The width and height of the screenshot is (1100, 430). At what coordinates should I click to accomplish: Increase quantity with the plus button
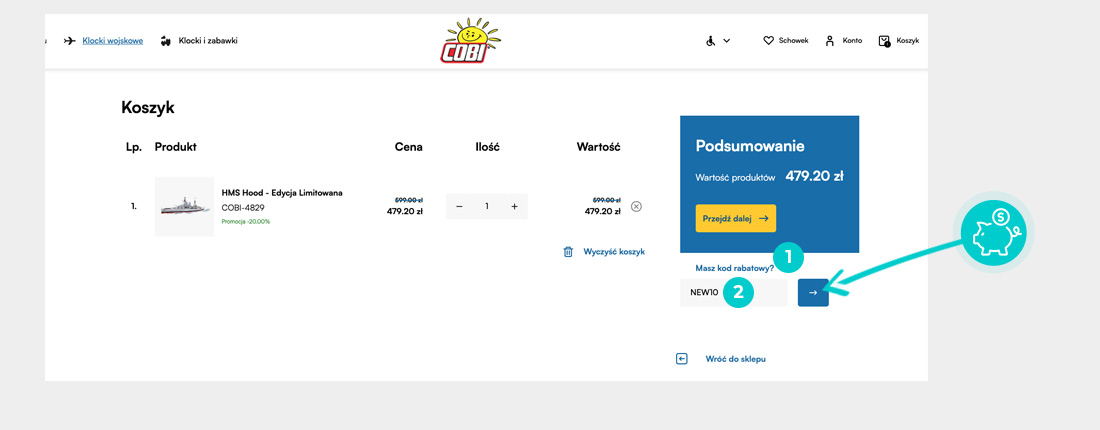coord(514,207)
